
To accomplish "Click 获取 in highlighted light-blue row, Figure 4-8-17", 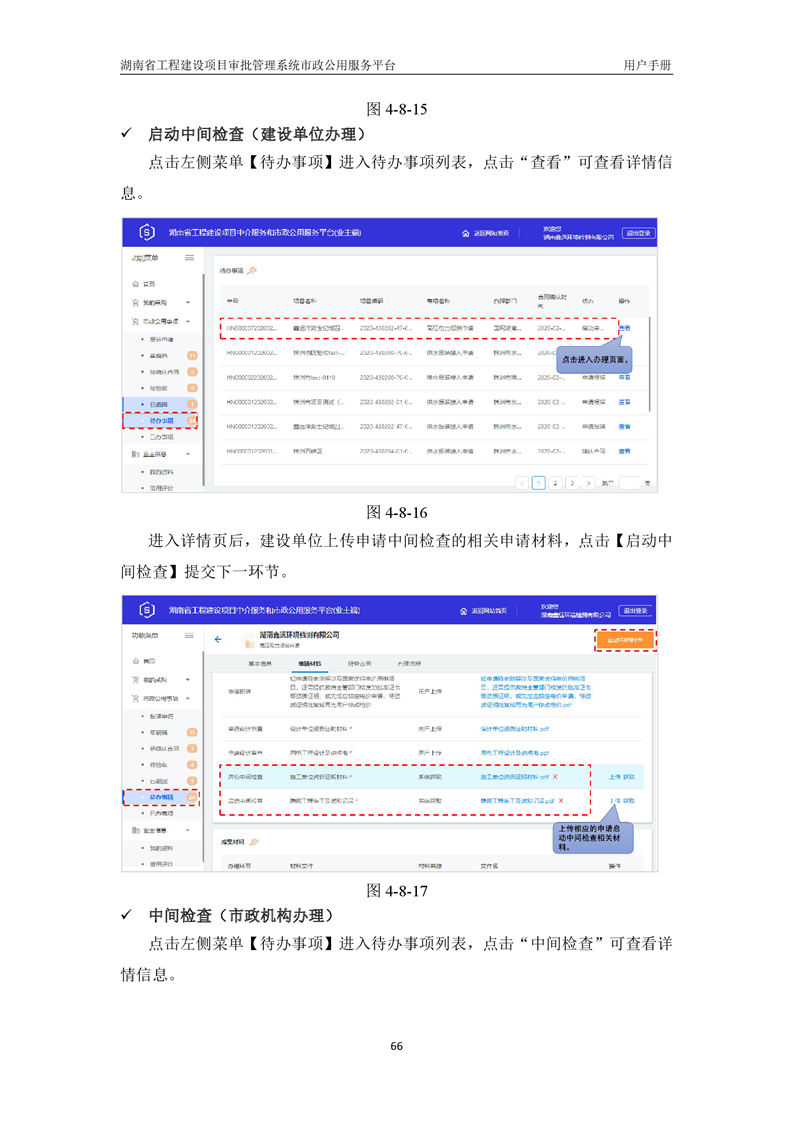I will tap(628, 777).
